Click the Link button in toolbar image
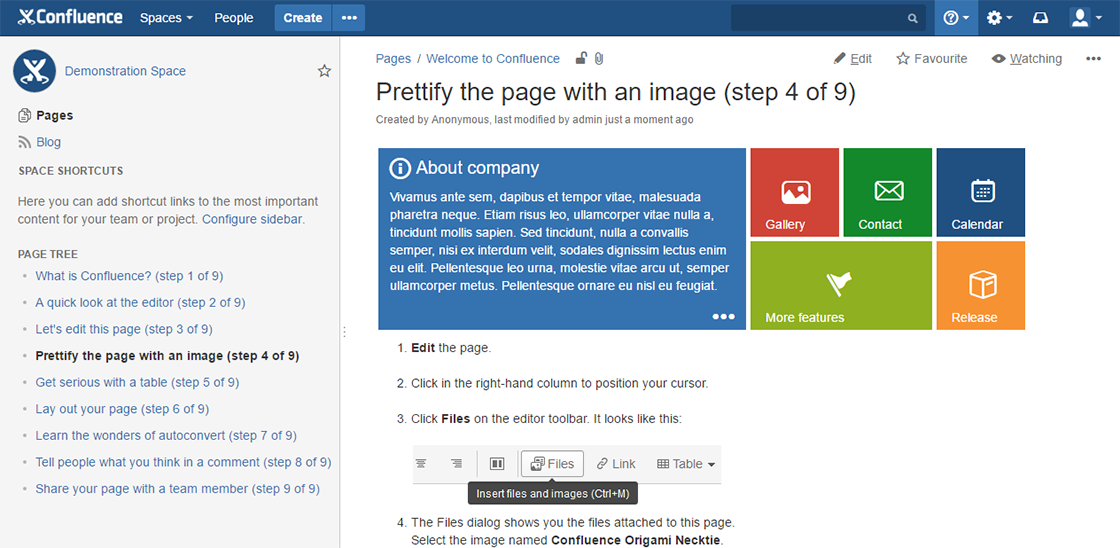The image size is (1120, 548). 616,464
